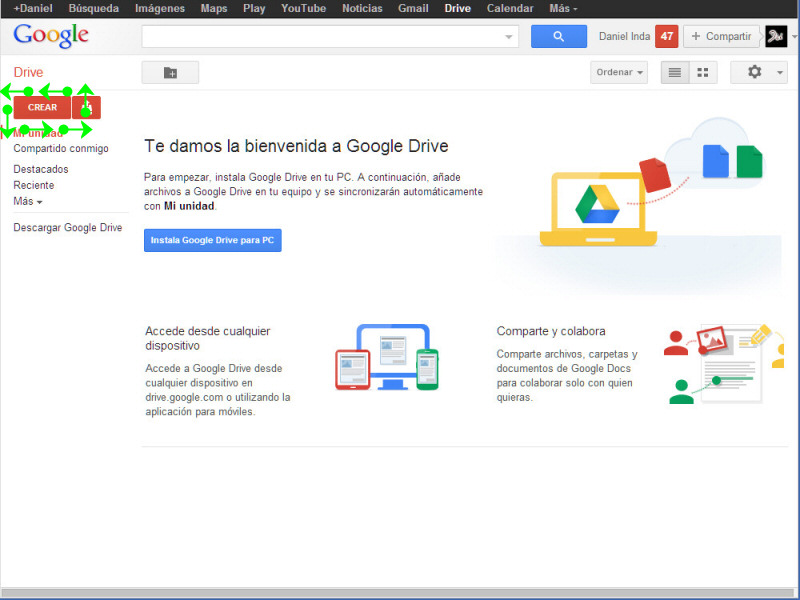Open Gmail in top navigation
The image size is (800, 600).
click(x=413, y=9)
